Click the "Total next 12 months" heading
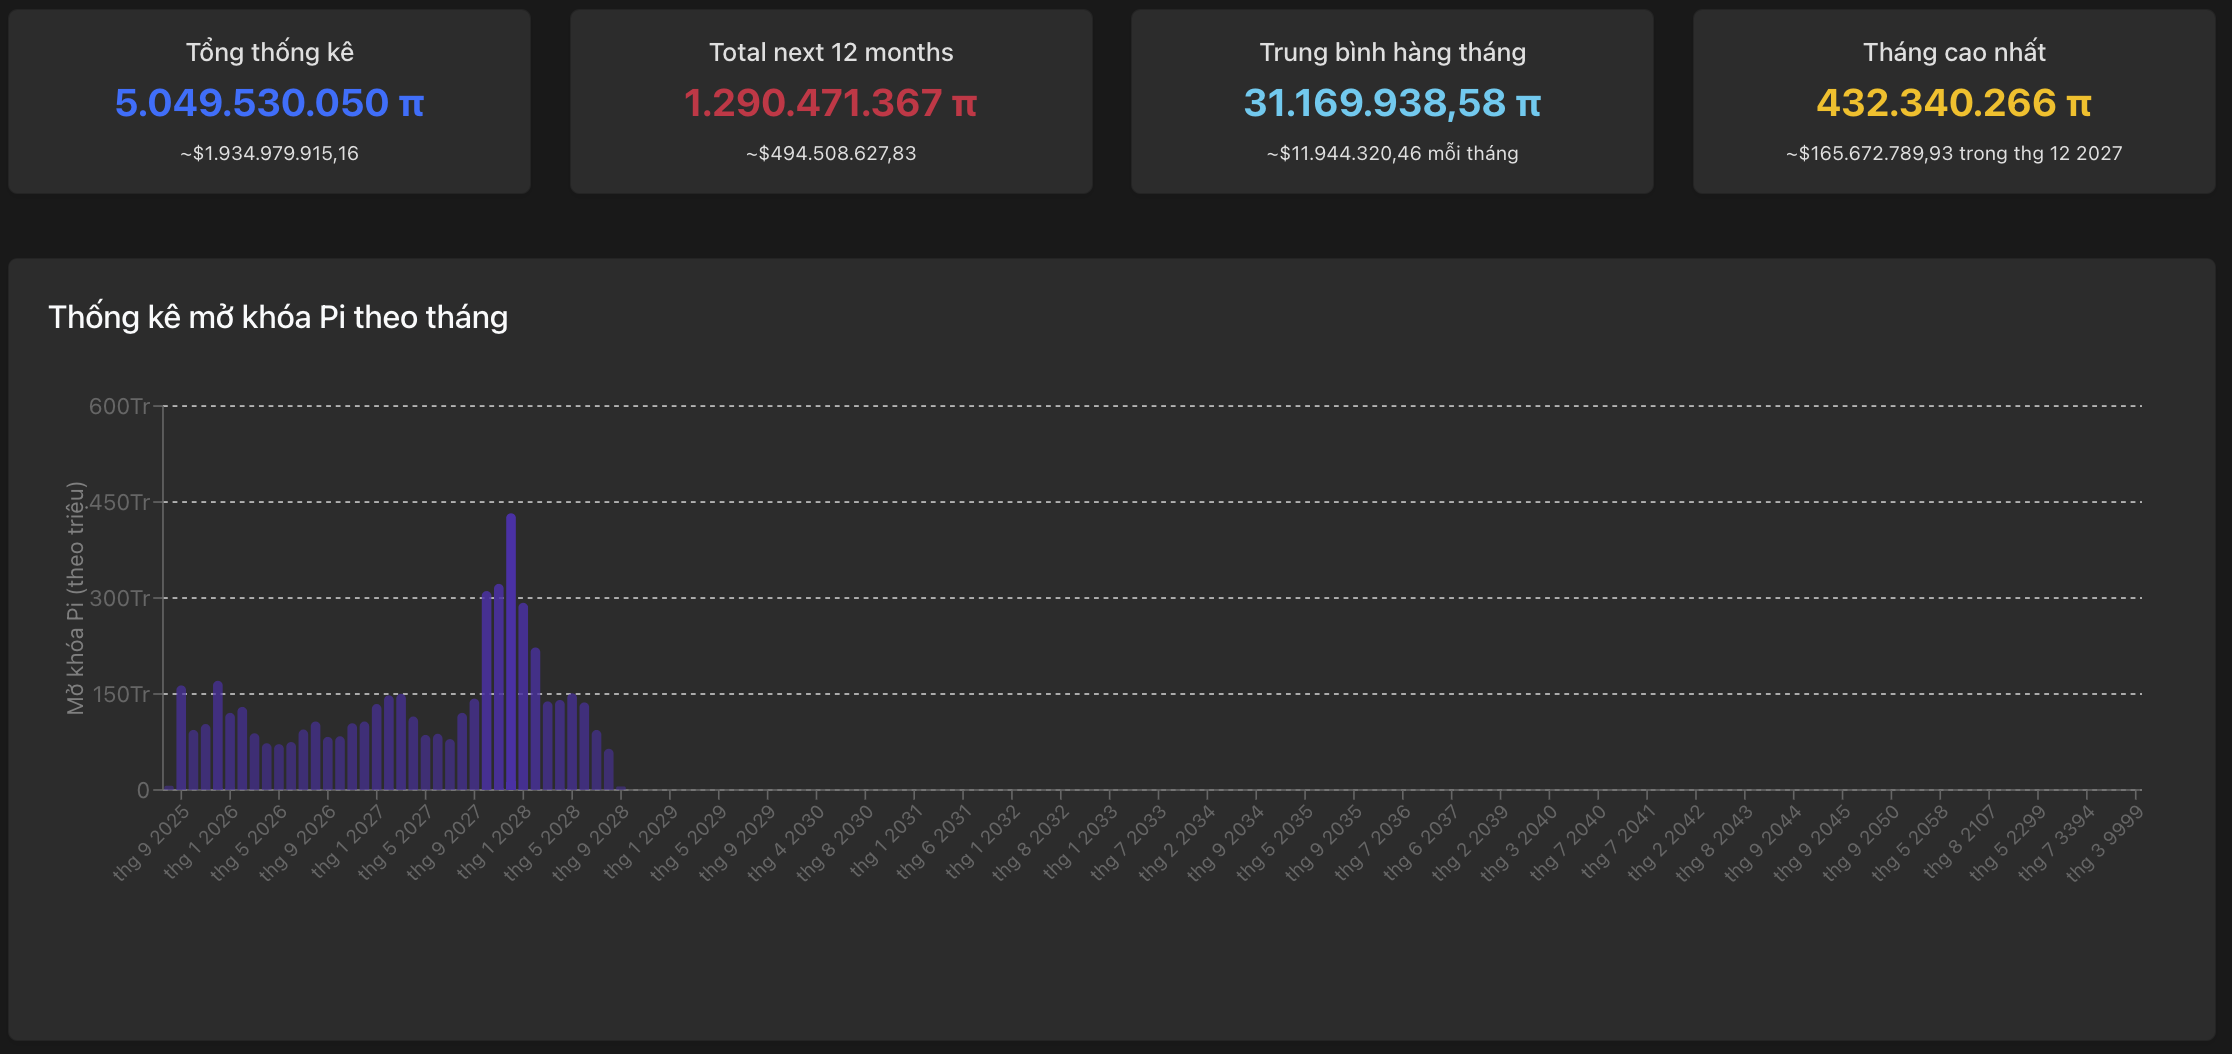This screenshot has width=2232, height=1054. 831,52
